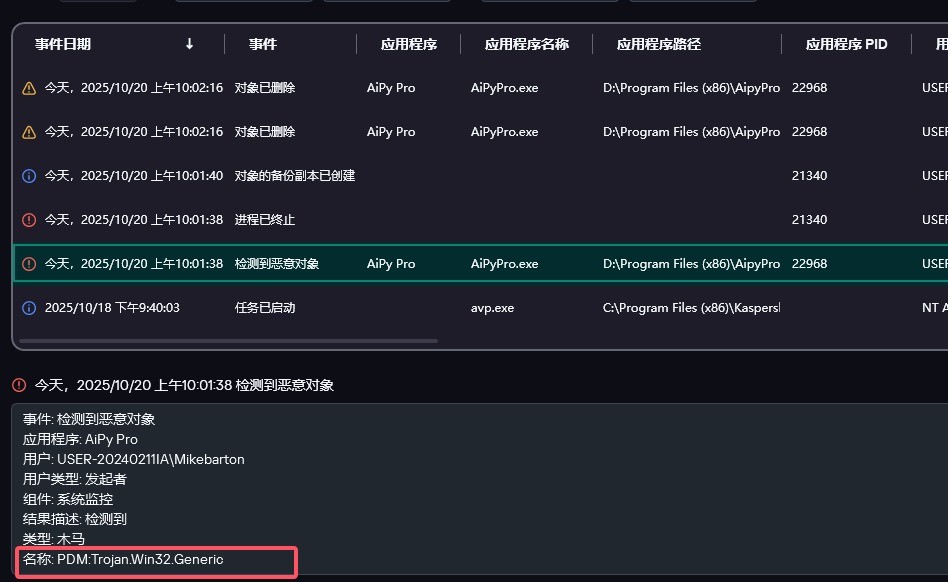Screen dimensions: 948x582
Task: Select PID 21340 in the 进程已终止 row
Action: 809,220
